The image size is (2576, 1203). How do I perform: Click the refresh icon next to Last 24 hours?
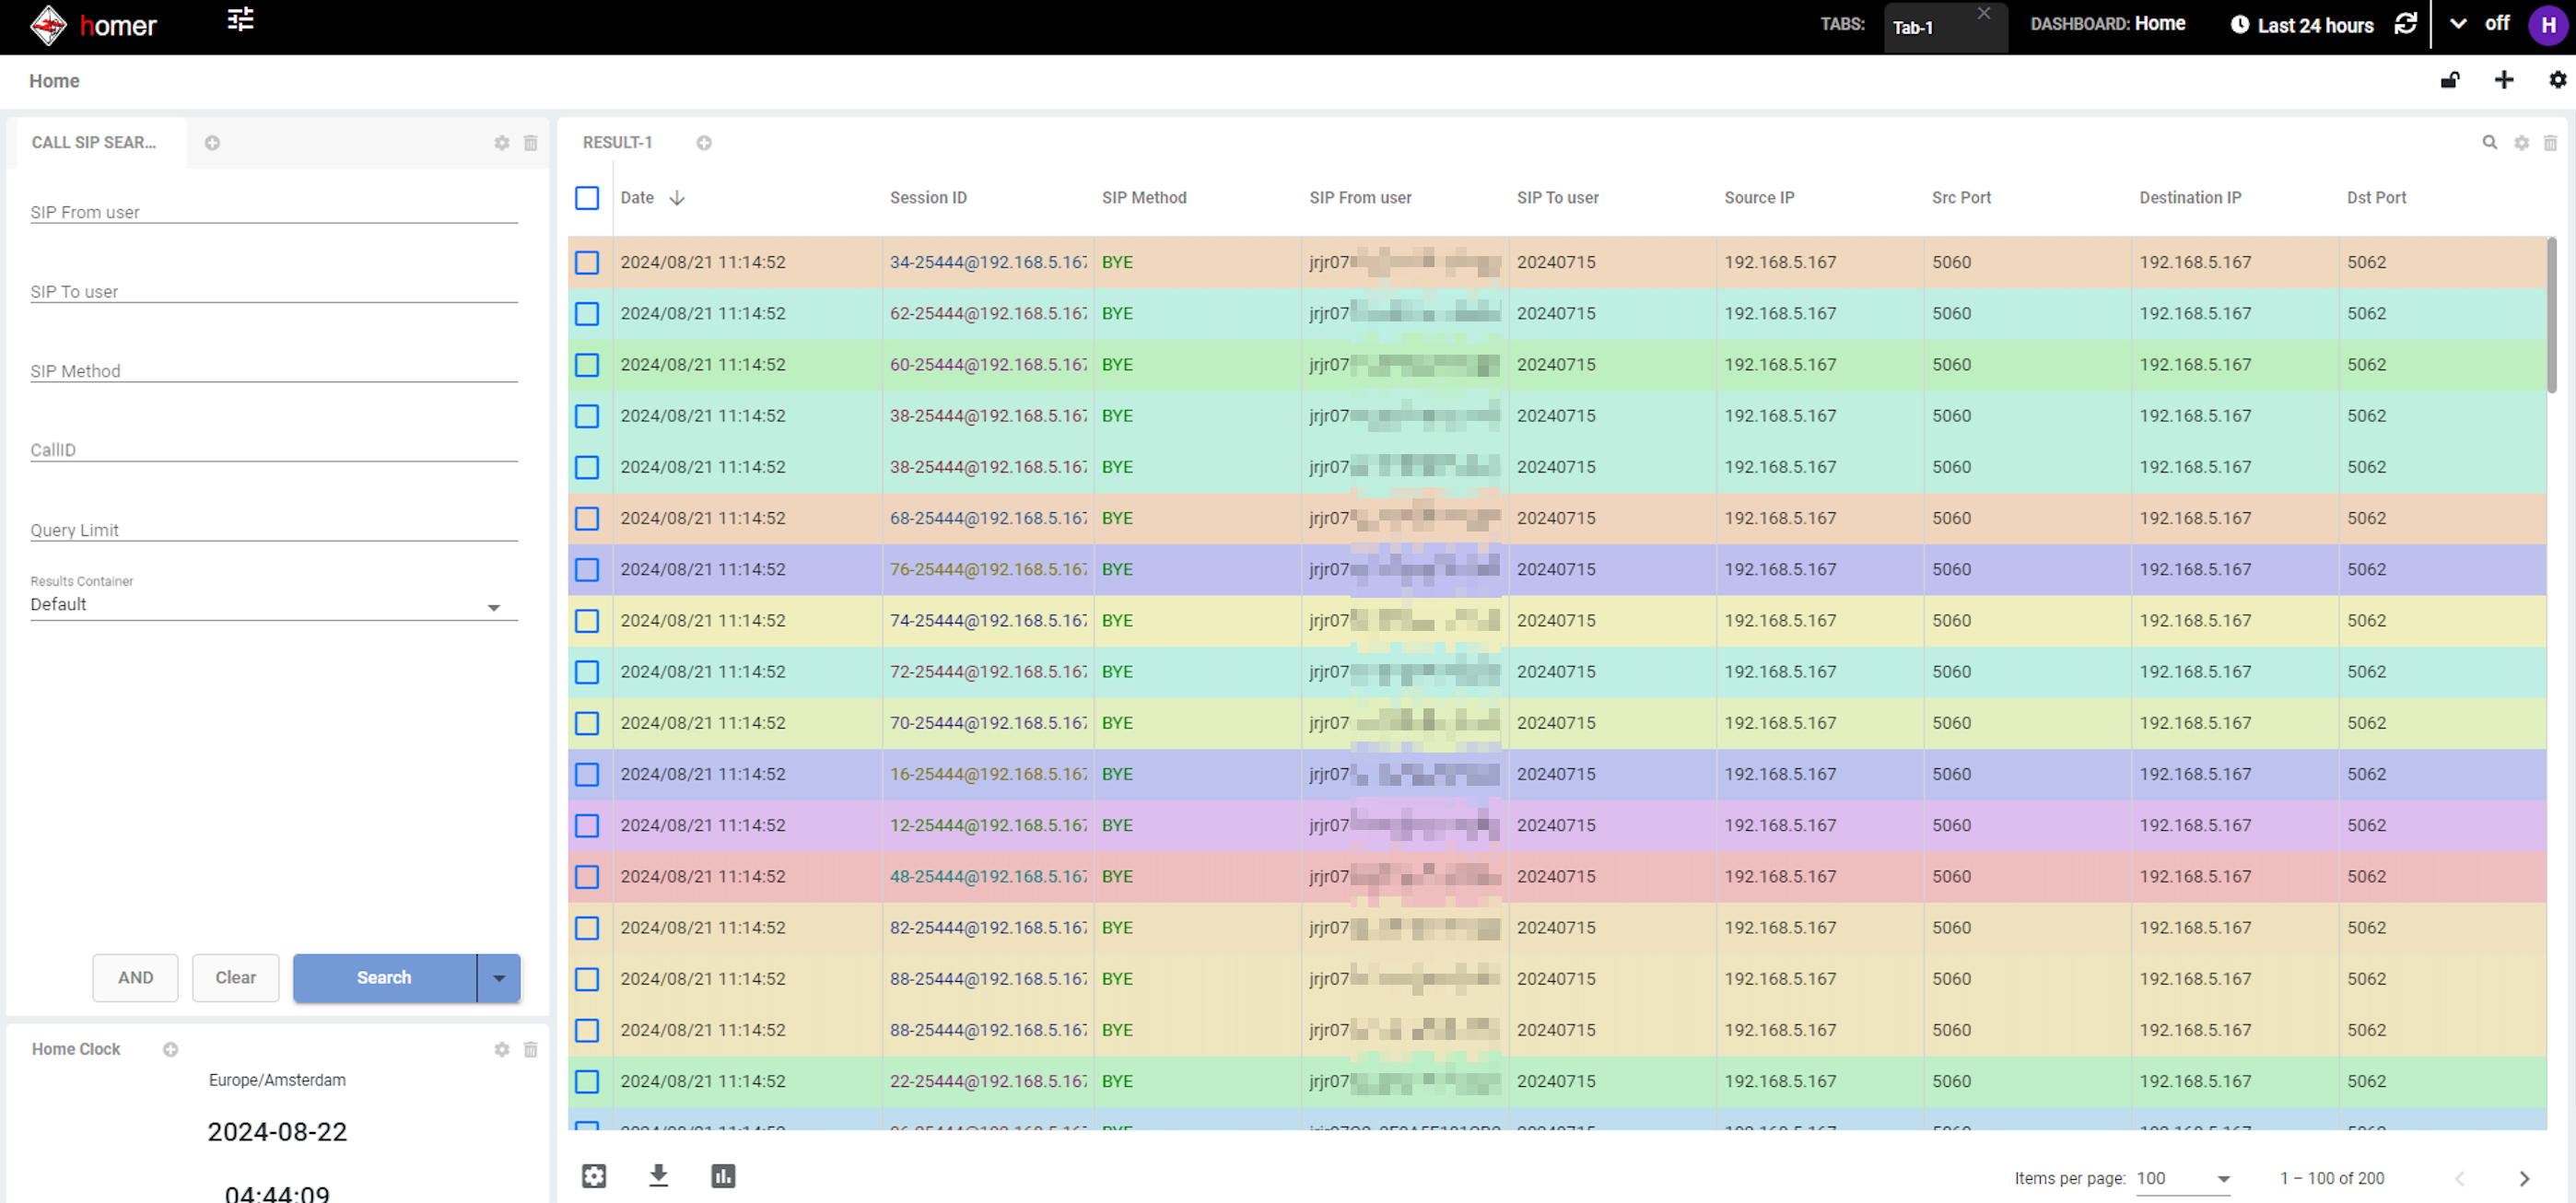coord(2405,24)
